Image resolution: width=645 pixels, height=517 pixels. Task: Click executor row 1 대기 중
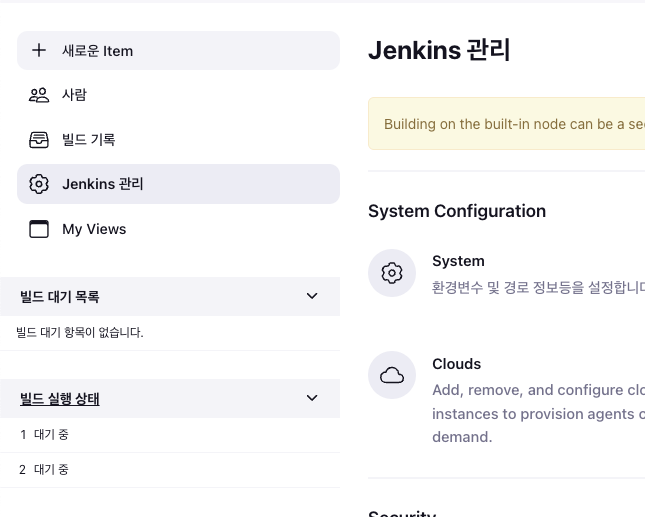point(170,435)
